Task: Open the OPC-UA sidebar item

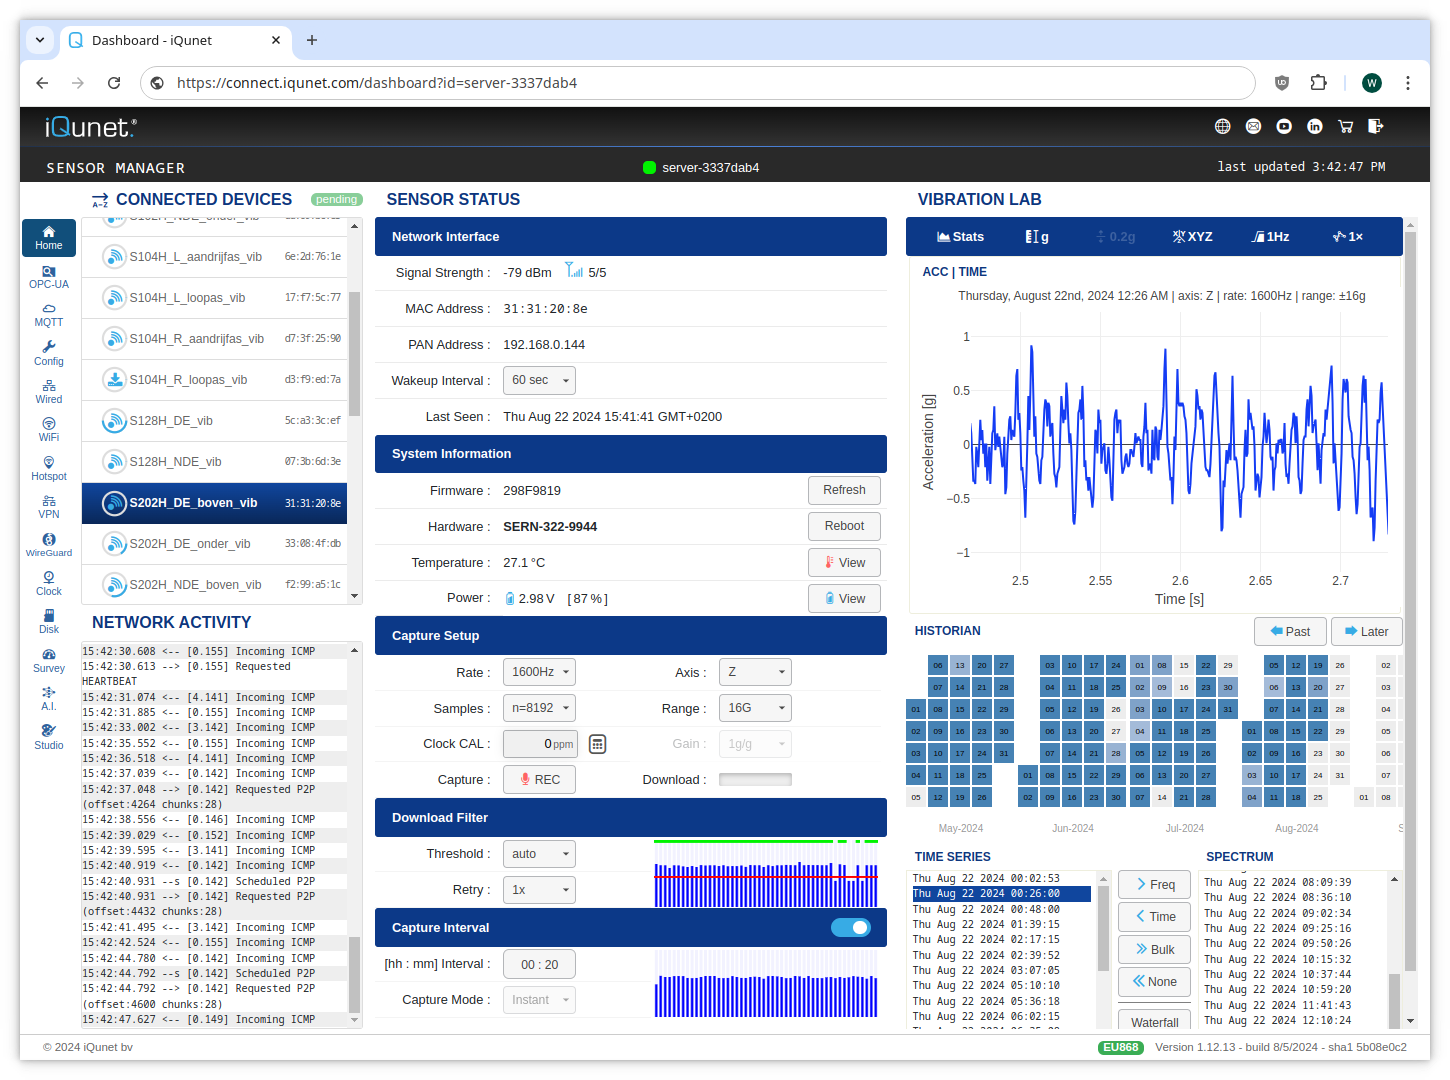Action: coord(49,277)
